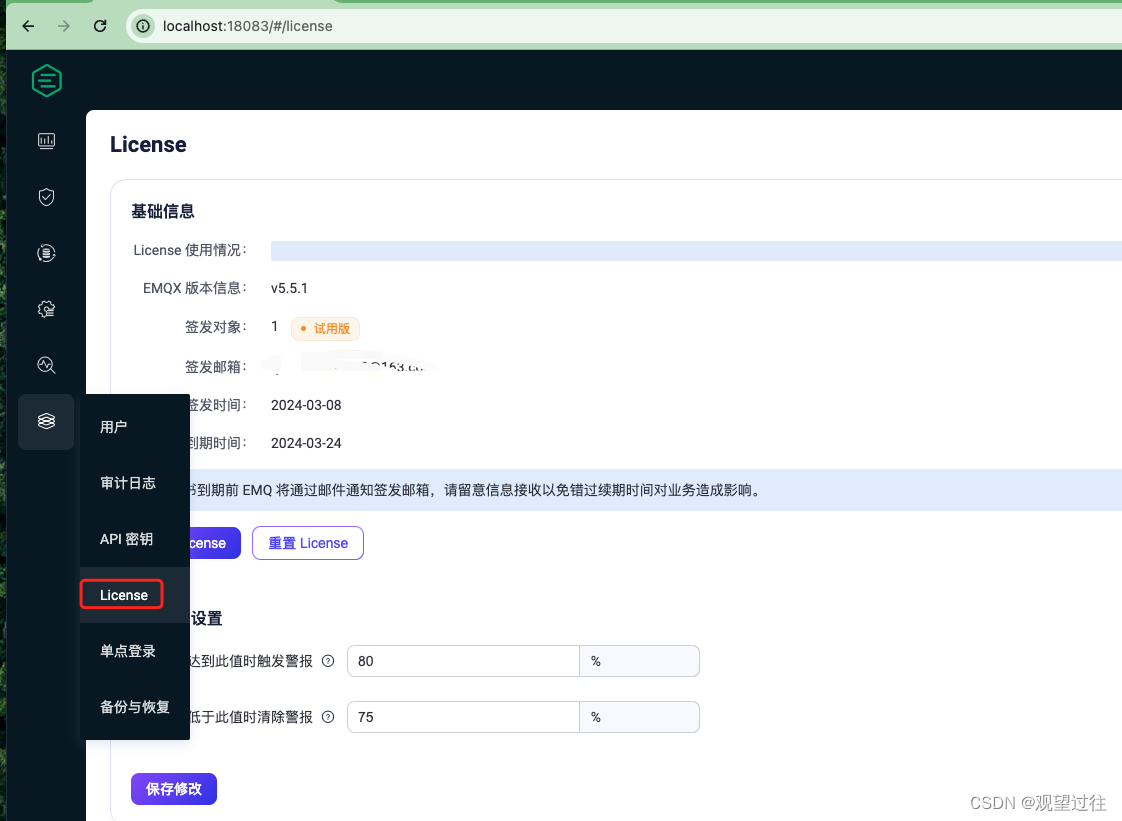Click the high watermark field showing 80
1122x821 pixels.
point(463,661)
